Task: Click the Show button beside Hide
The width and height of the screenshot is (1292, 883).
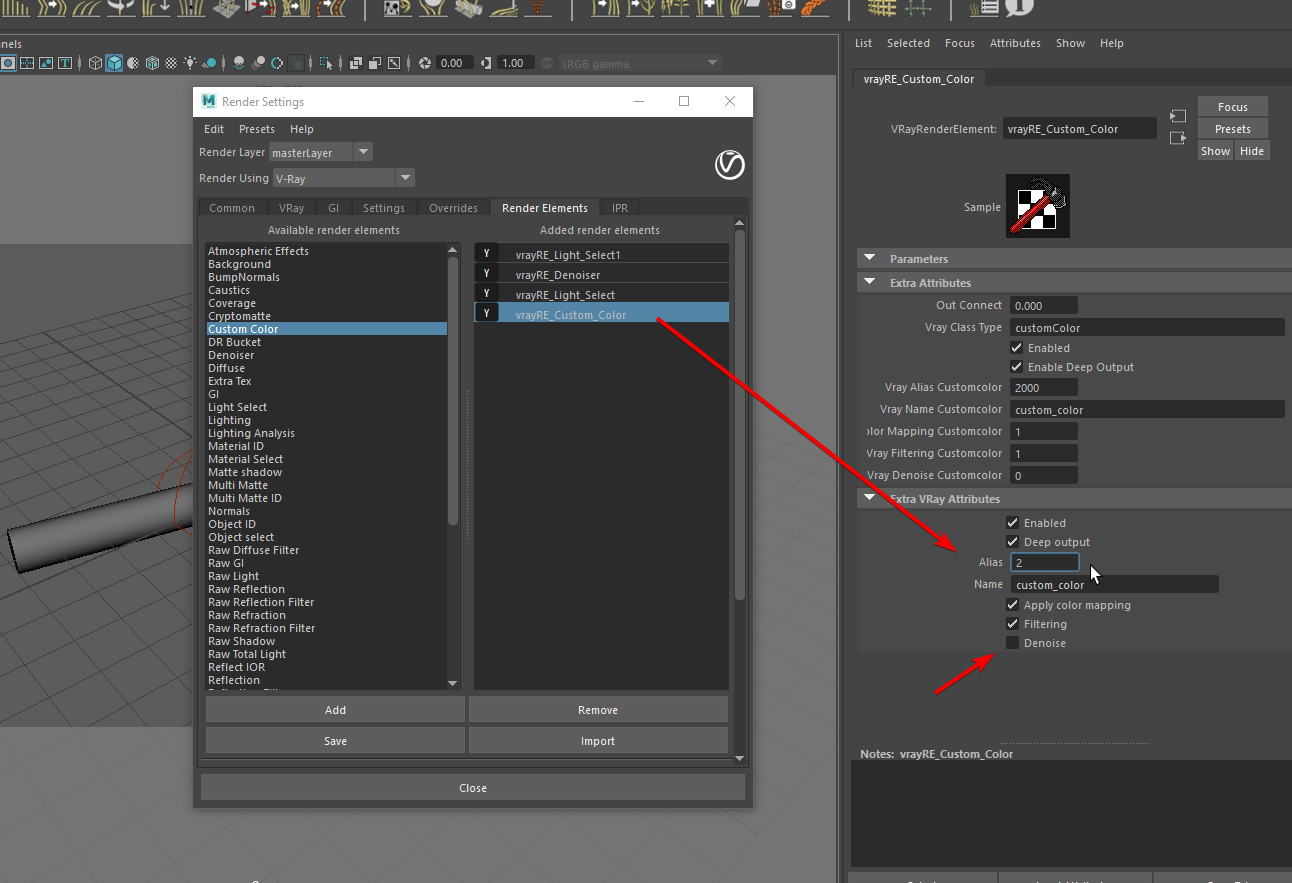Action: (x=1216, y=151)
